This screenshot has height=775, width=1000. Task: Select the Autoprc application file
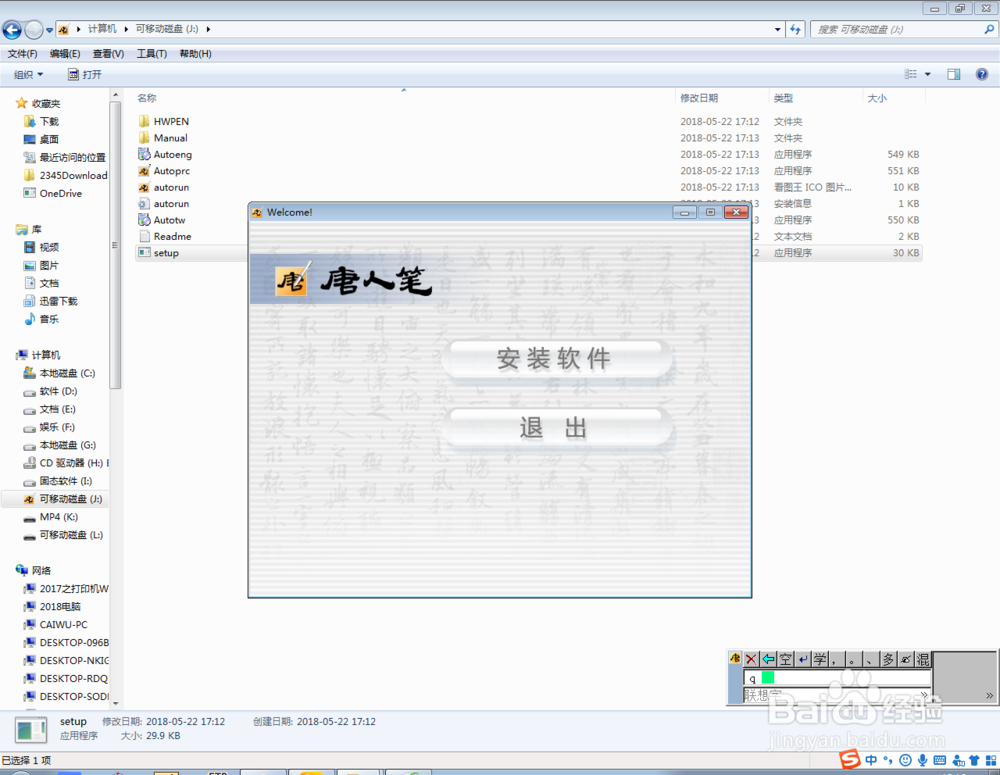(164, 171)
